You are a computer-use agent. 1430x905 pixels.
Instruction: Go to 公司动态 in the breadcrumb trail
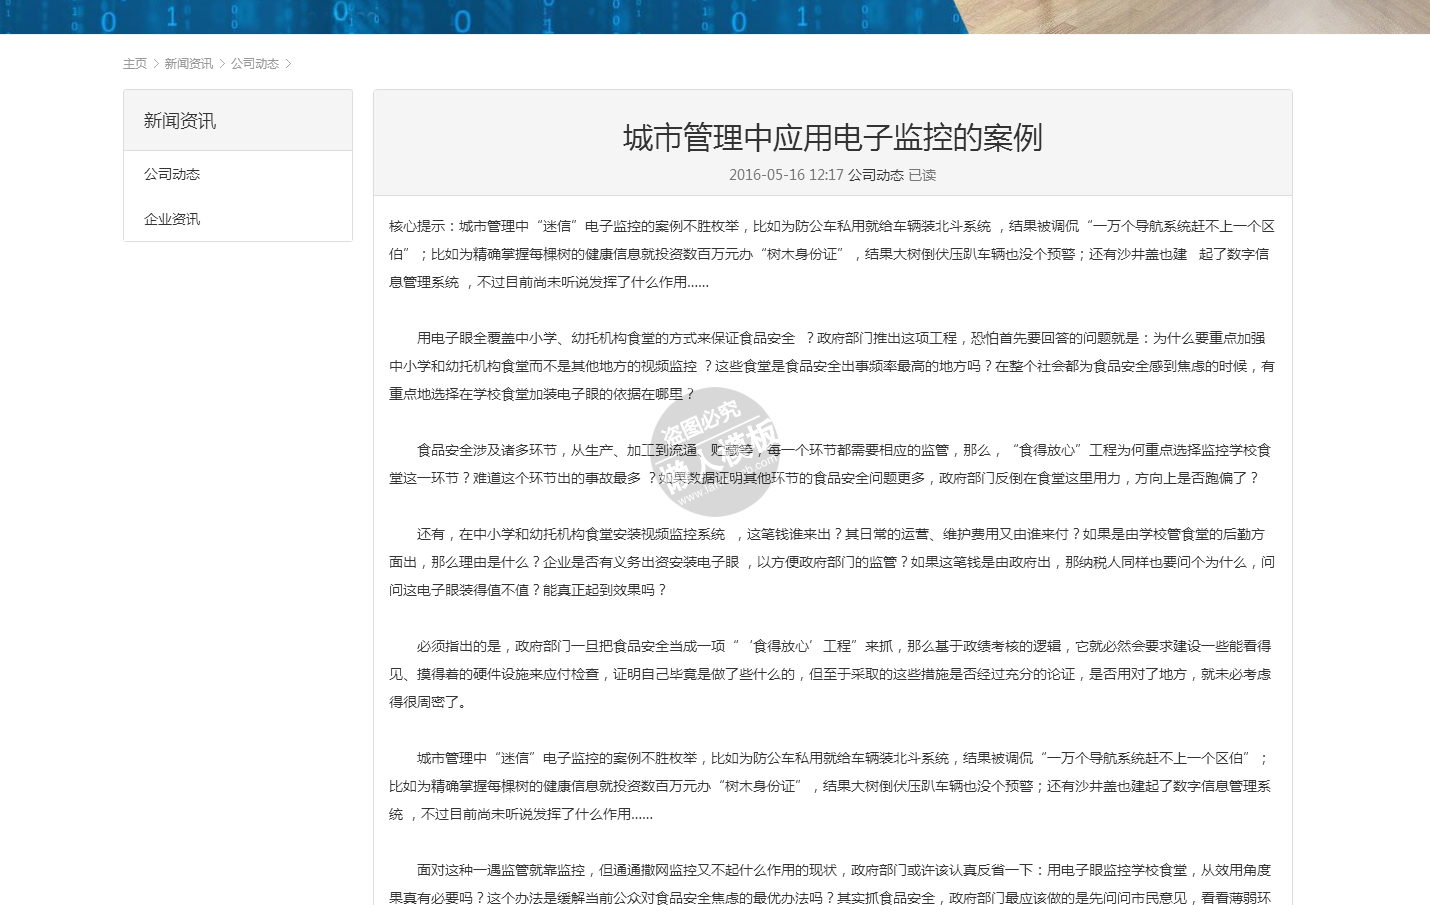(254, 64)
